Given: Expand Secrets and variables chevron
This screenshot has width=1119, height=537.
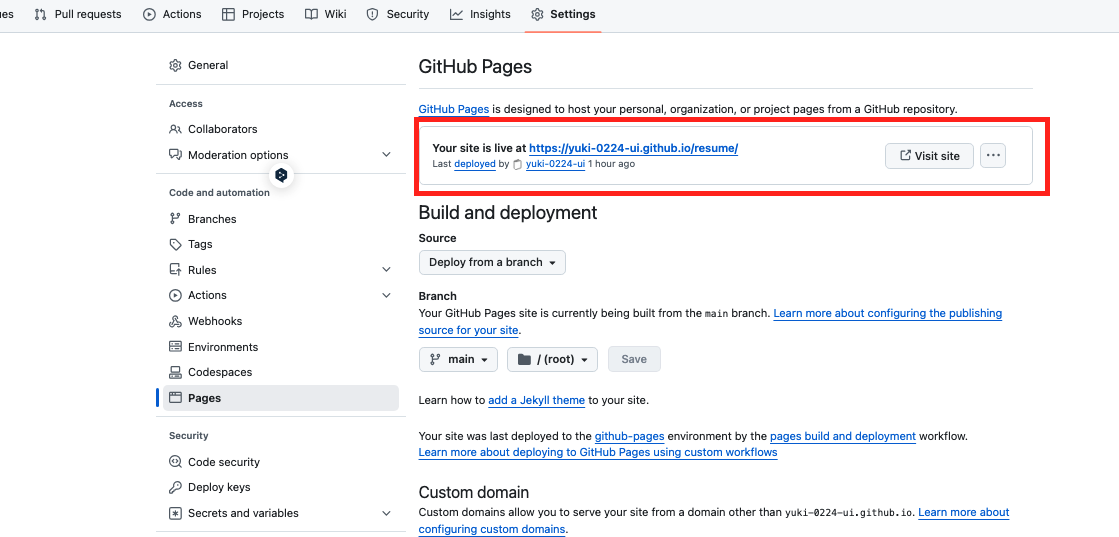Looking at the screenshot, I should 386,513.
